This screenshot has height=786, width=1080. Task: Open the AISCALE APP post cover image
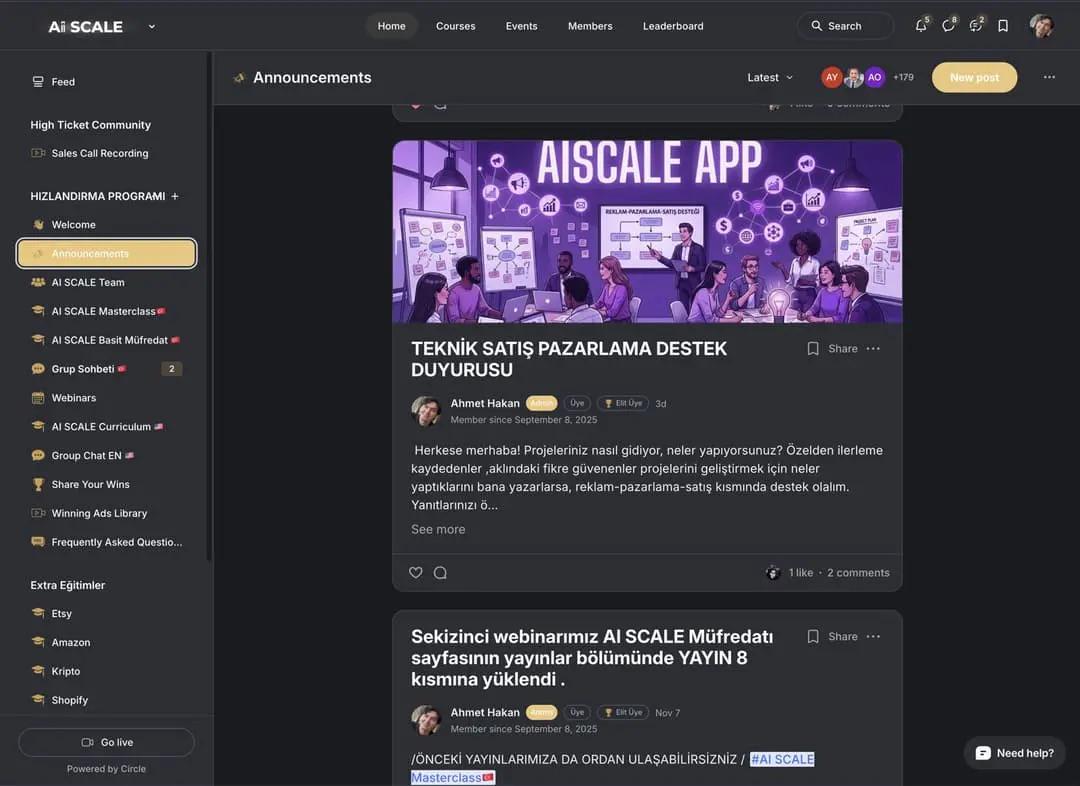647,232
